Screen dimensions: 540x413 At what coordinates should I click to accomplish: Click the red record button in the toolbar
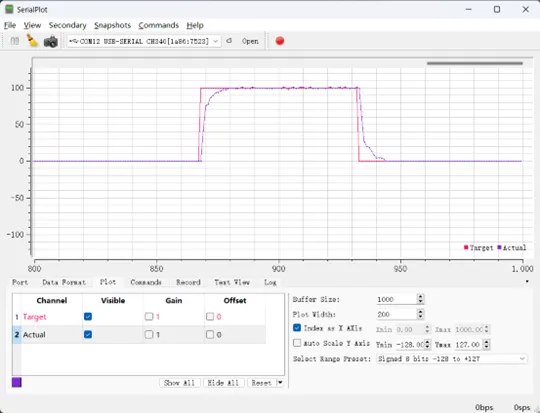click(x=280, y=41)
